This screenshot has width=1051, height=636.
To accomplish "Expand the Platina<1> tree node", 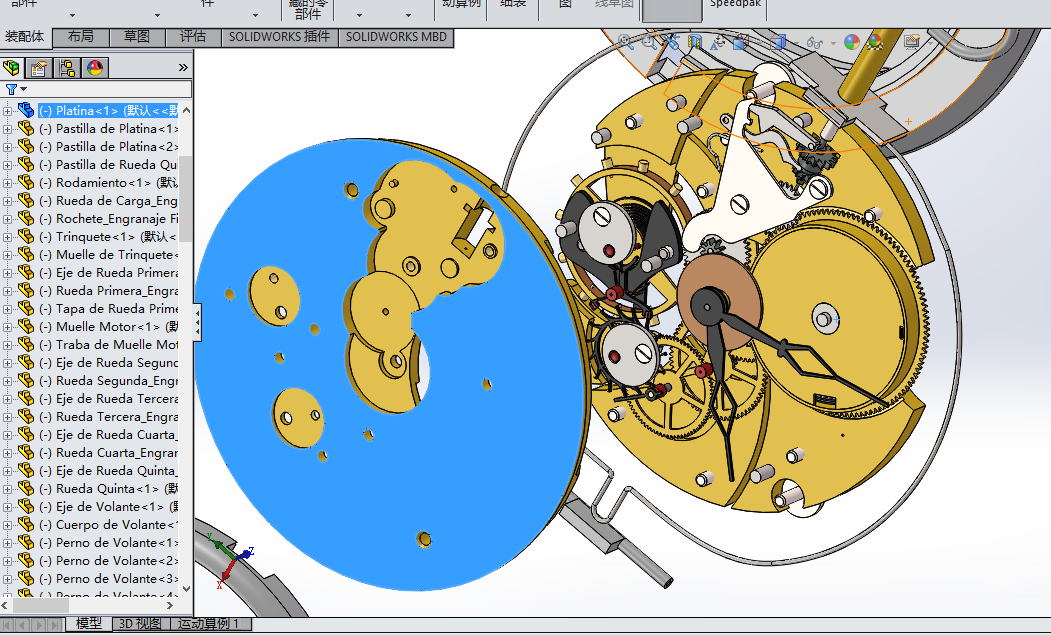I will 7,111.
